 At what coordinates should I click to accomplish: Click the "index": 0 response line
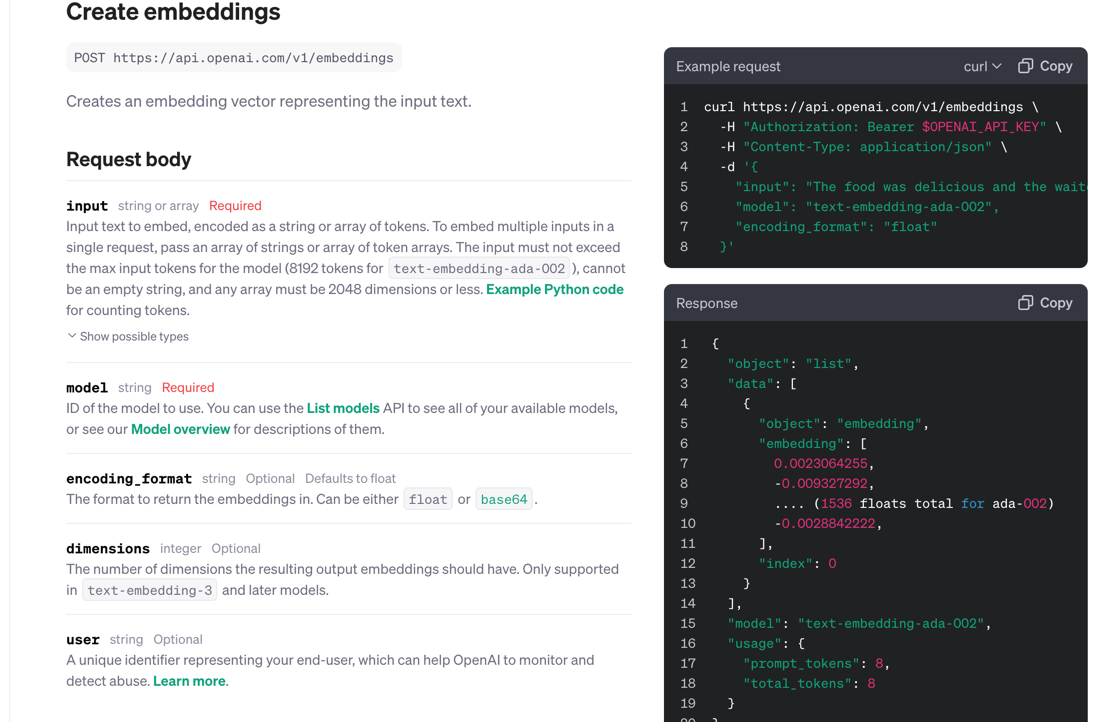(x=797, y=563)
